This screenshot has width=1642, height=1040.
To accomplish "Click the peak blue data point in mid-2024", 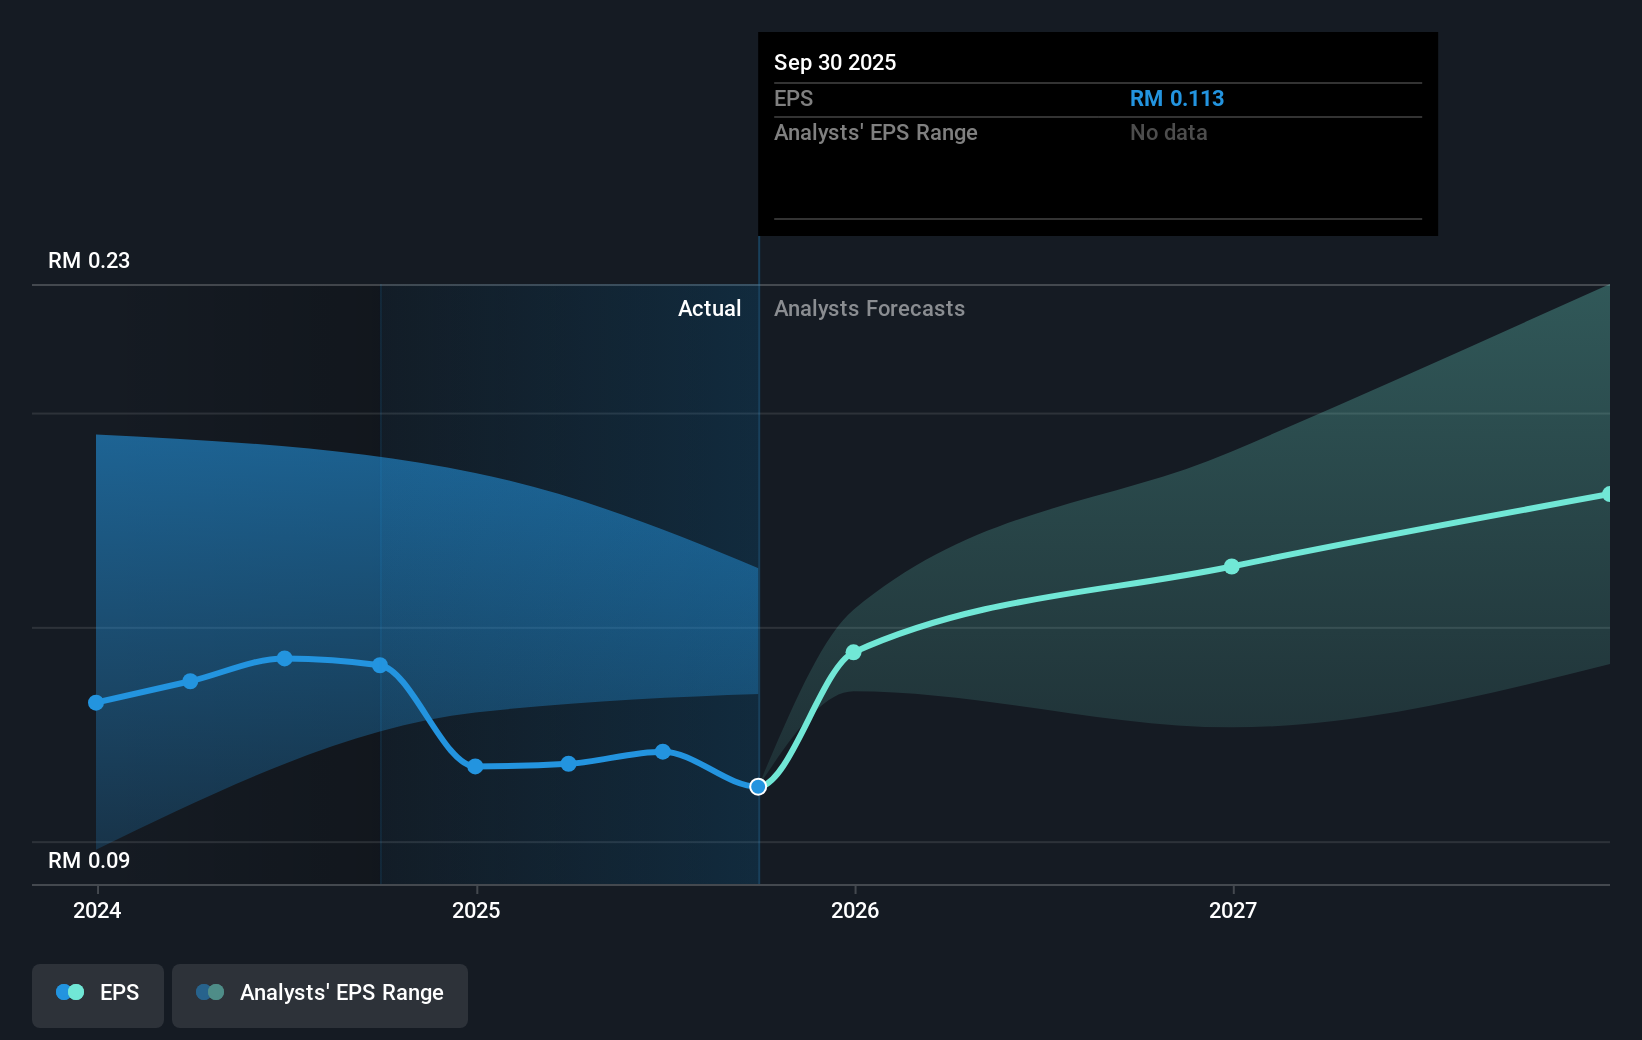I will (x=285, y=658).
